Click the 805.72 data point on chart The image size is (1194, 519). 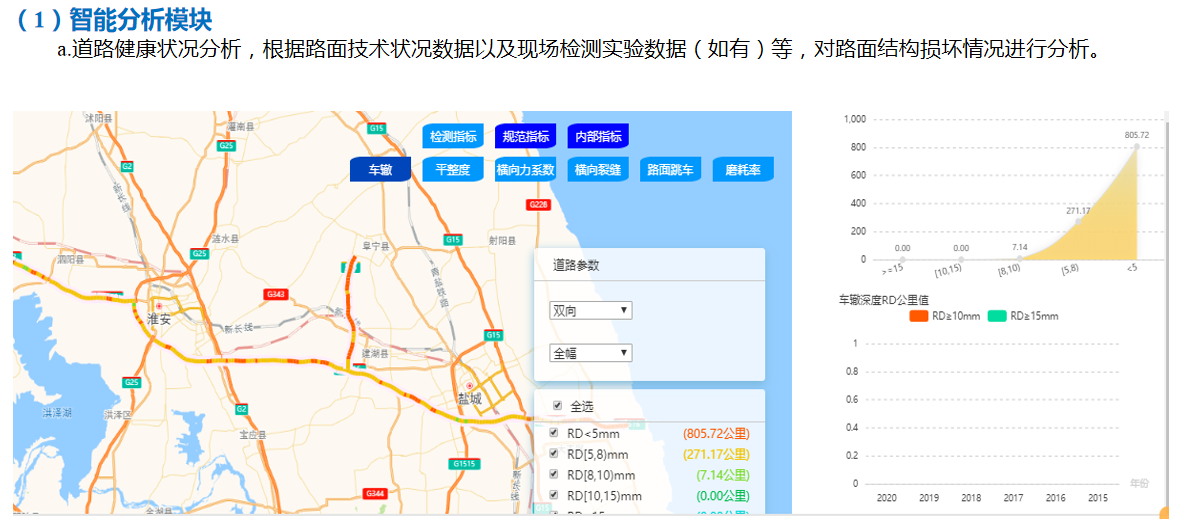[x=1136, y=147]
